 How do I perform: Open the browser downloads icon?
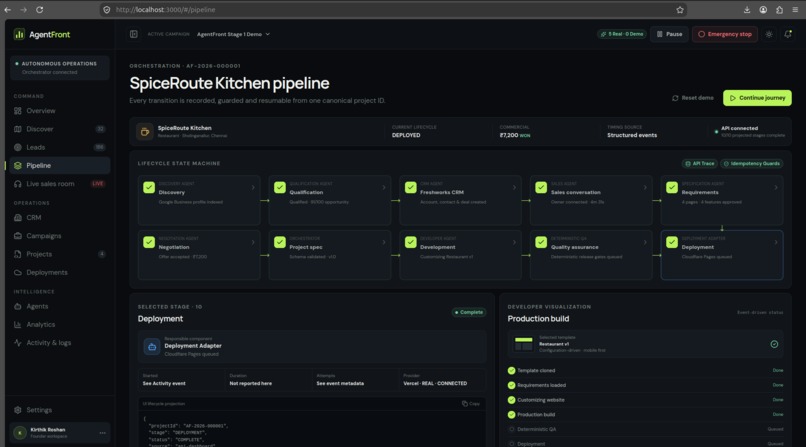(x=747, y=9)
